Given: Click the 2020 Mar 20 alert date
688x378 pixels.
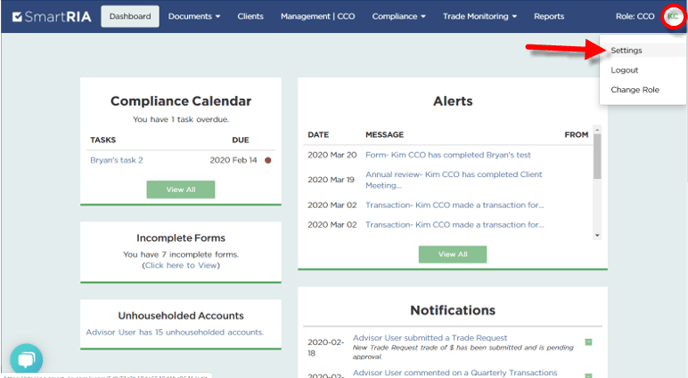Looking at the screenshot, I should click(332, 155).
